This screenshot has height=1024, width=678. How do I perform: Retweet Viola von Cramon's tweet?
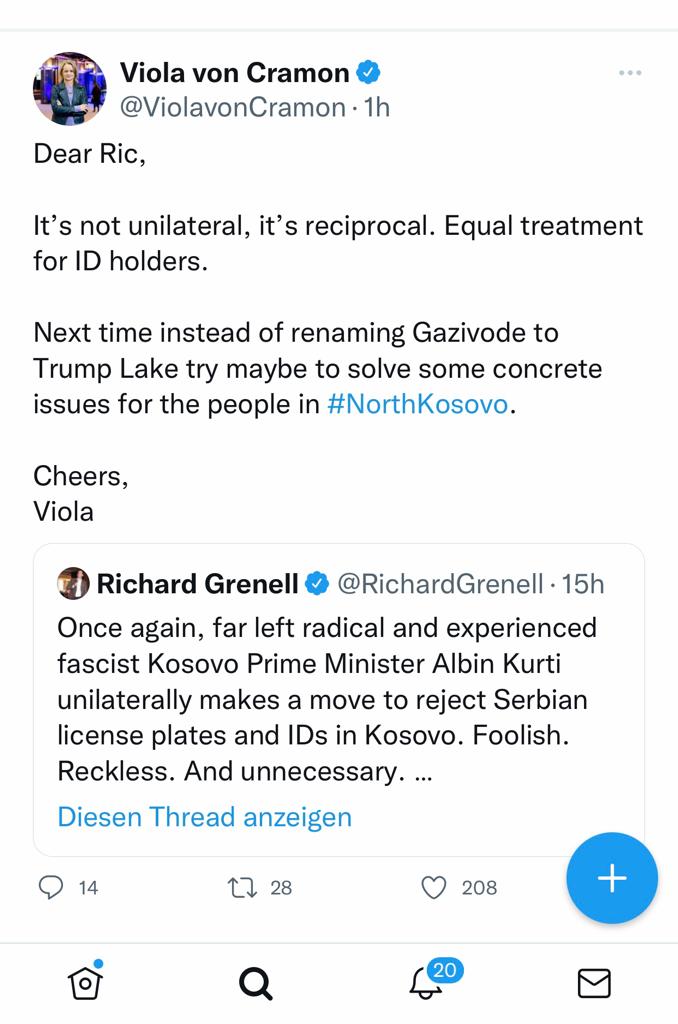coord(241,887)
